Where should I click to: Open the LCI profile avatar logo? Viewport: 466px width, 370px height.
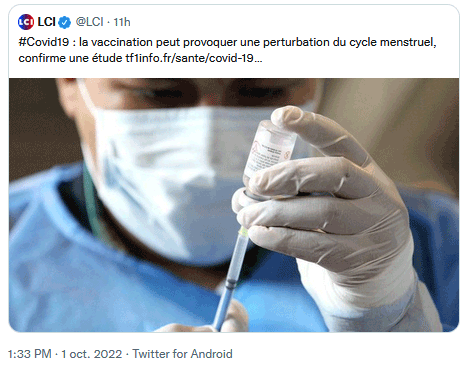26,22
